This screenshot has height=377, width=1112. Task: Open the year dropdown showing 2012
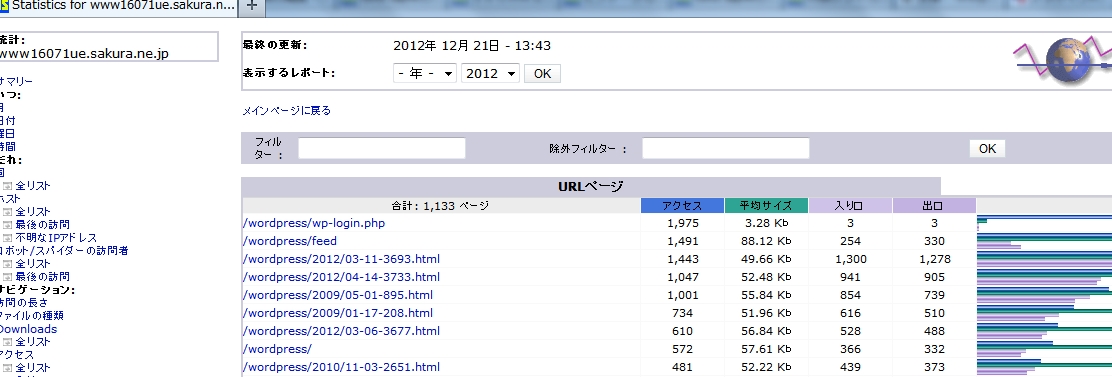click(x=490, y=74)
